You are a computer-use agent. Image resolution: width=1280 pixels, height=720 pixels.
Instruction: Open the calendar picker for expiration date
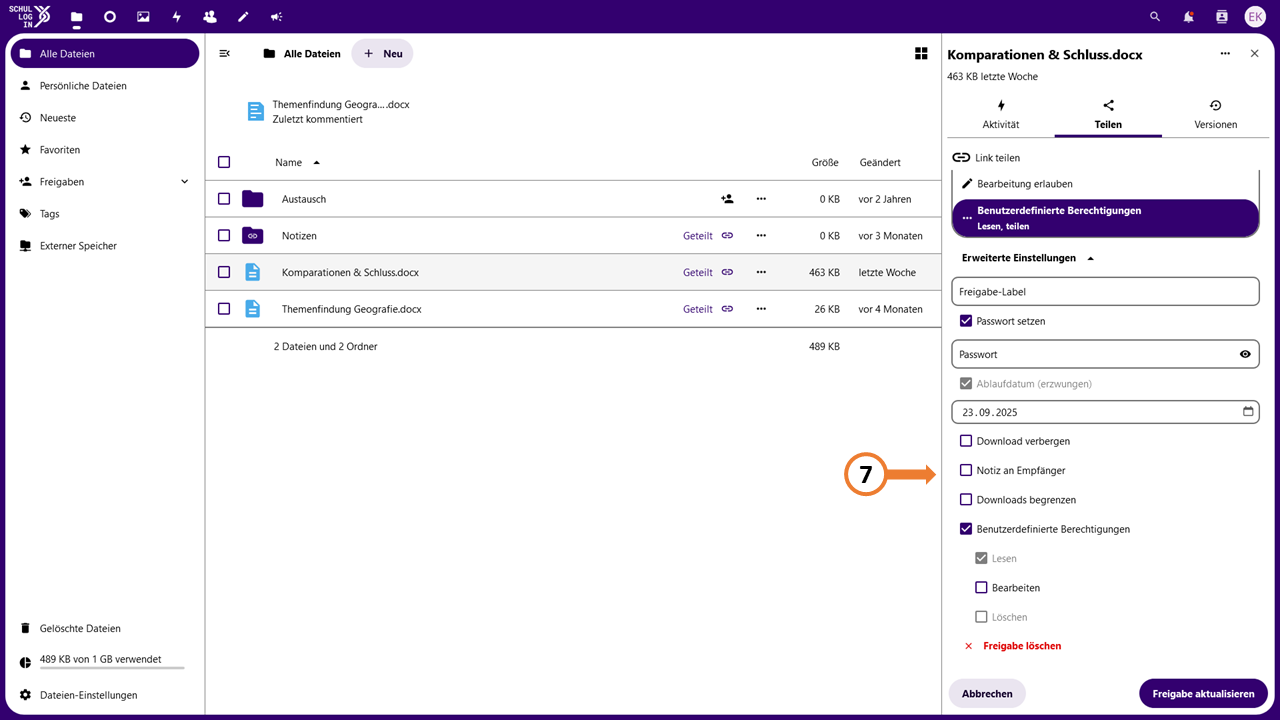1248,411
